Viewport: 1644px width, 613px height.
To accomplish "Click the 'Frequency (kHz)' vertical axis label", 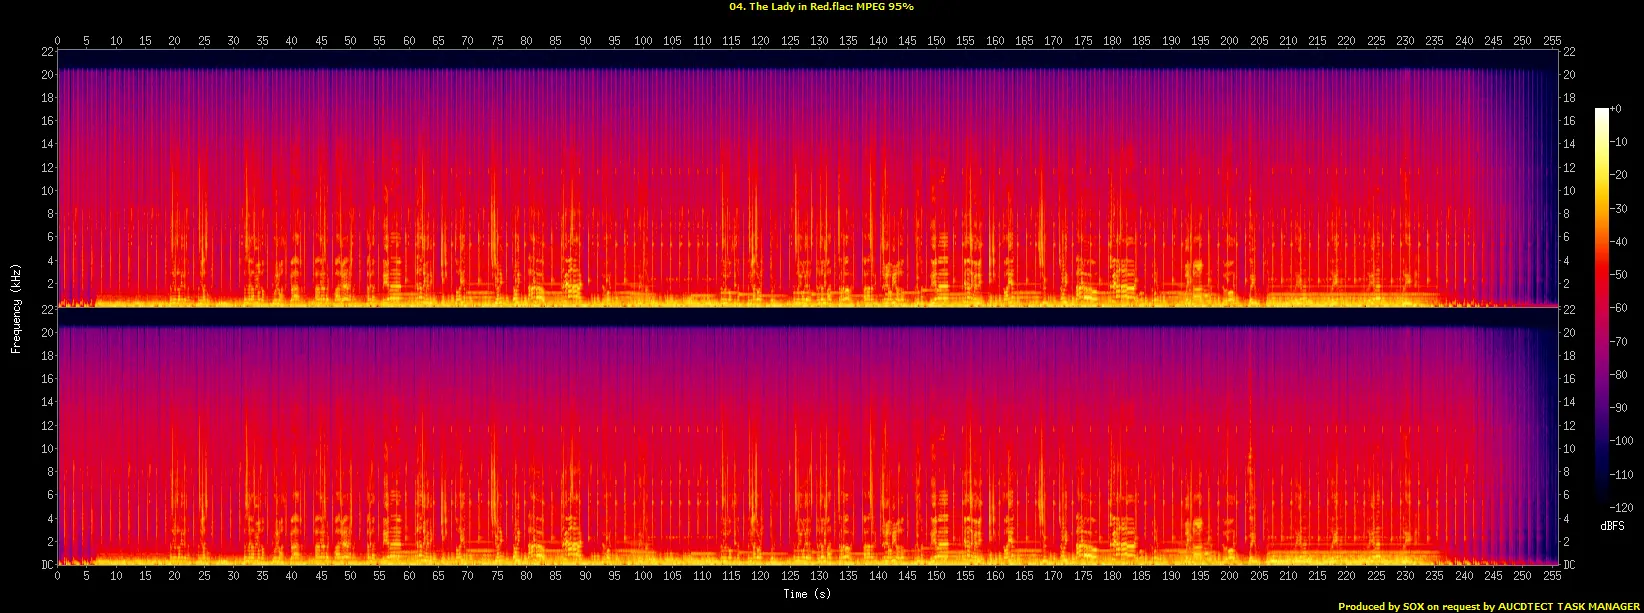I will pyautogui.click(x=16, y=307).
